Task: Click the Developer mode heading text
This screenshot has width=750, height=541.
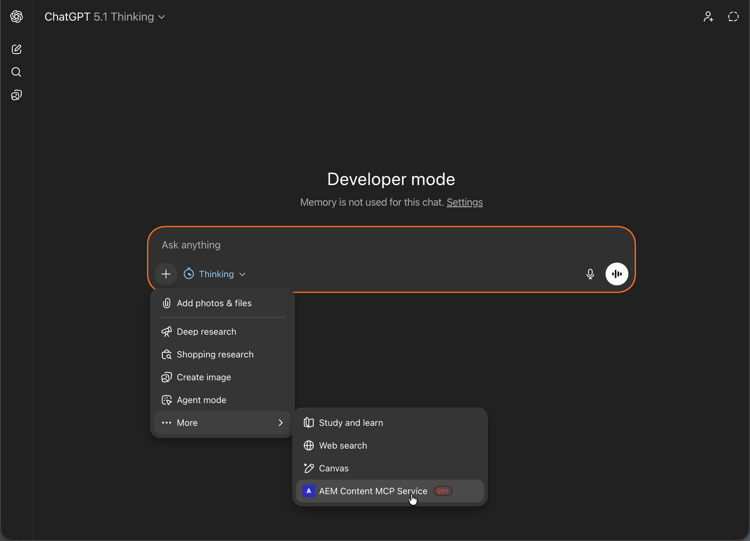Action: point(391,179)
